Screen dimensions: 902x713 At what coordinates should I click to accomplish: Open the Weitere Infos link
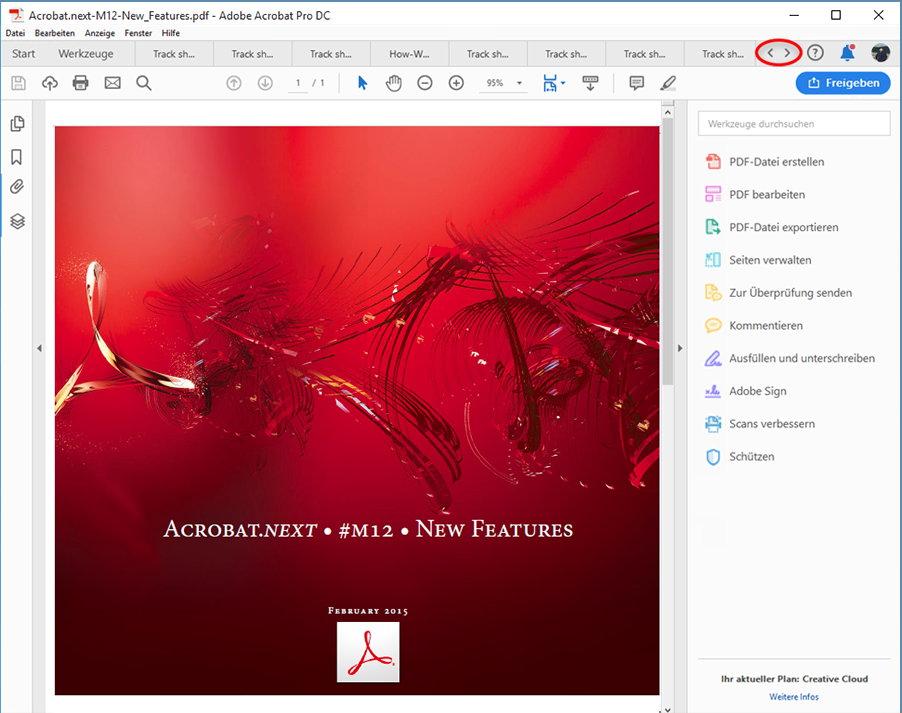click(793, 697)
